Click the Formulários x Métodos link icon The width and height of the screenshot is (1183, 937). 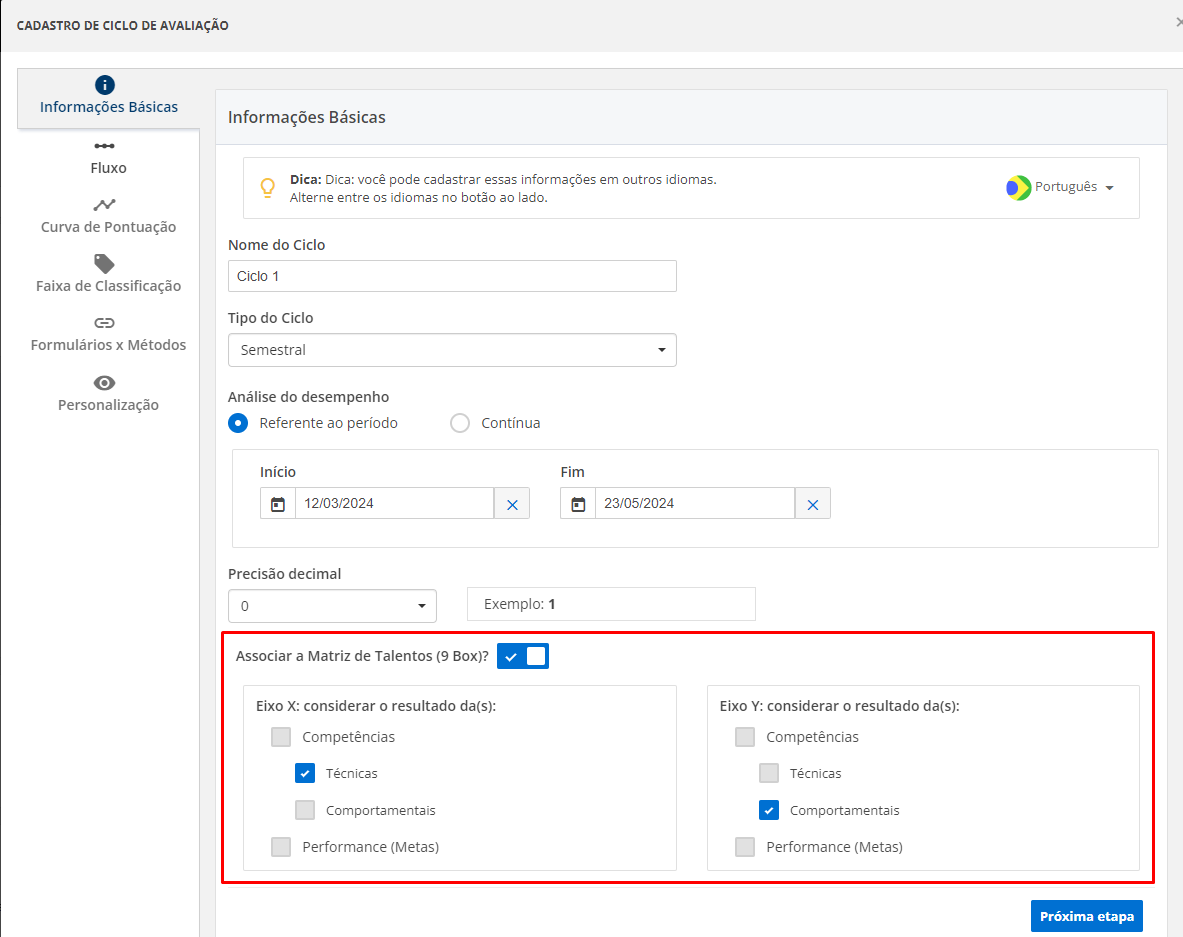(x=104, y=323)
